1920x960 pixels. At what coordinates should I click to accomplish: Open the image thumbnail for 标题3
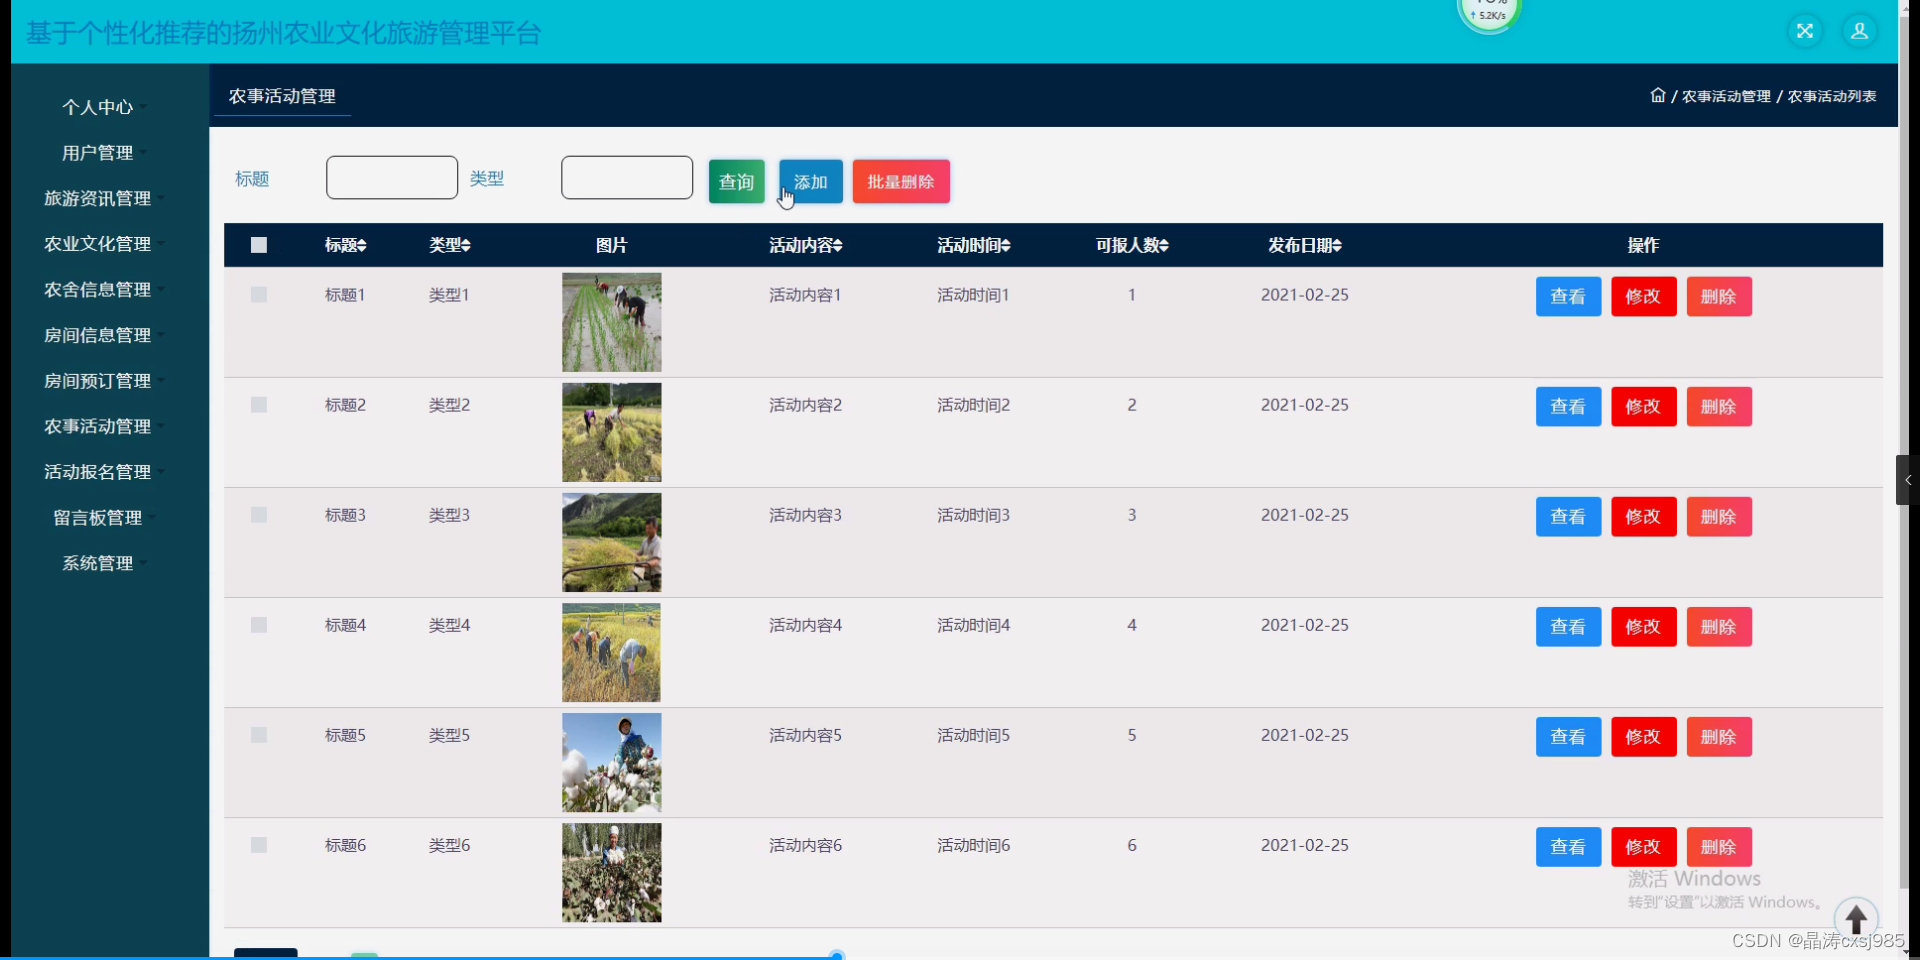click(611, 542)
